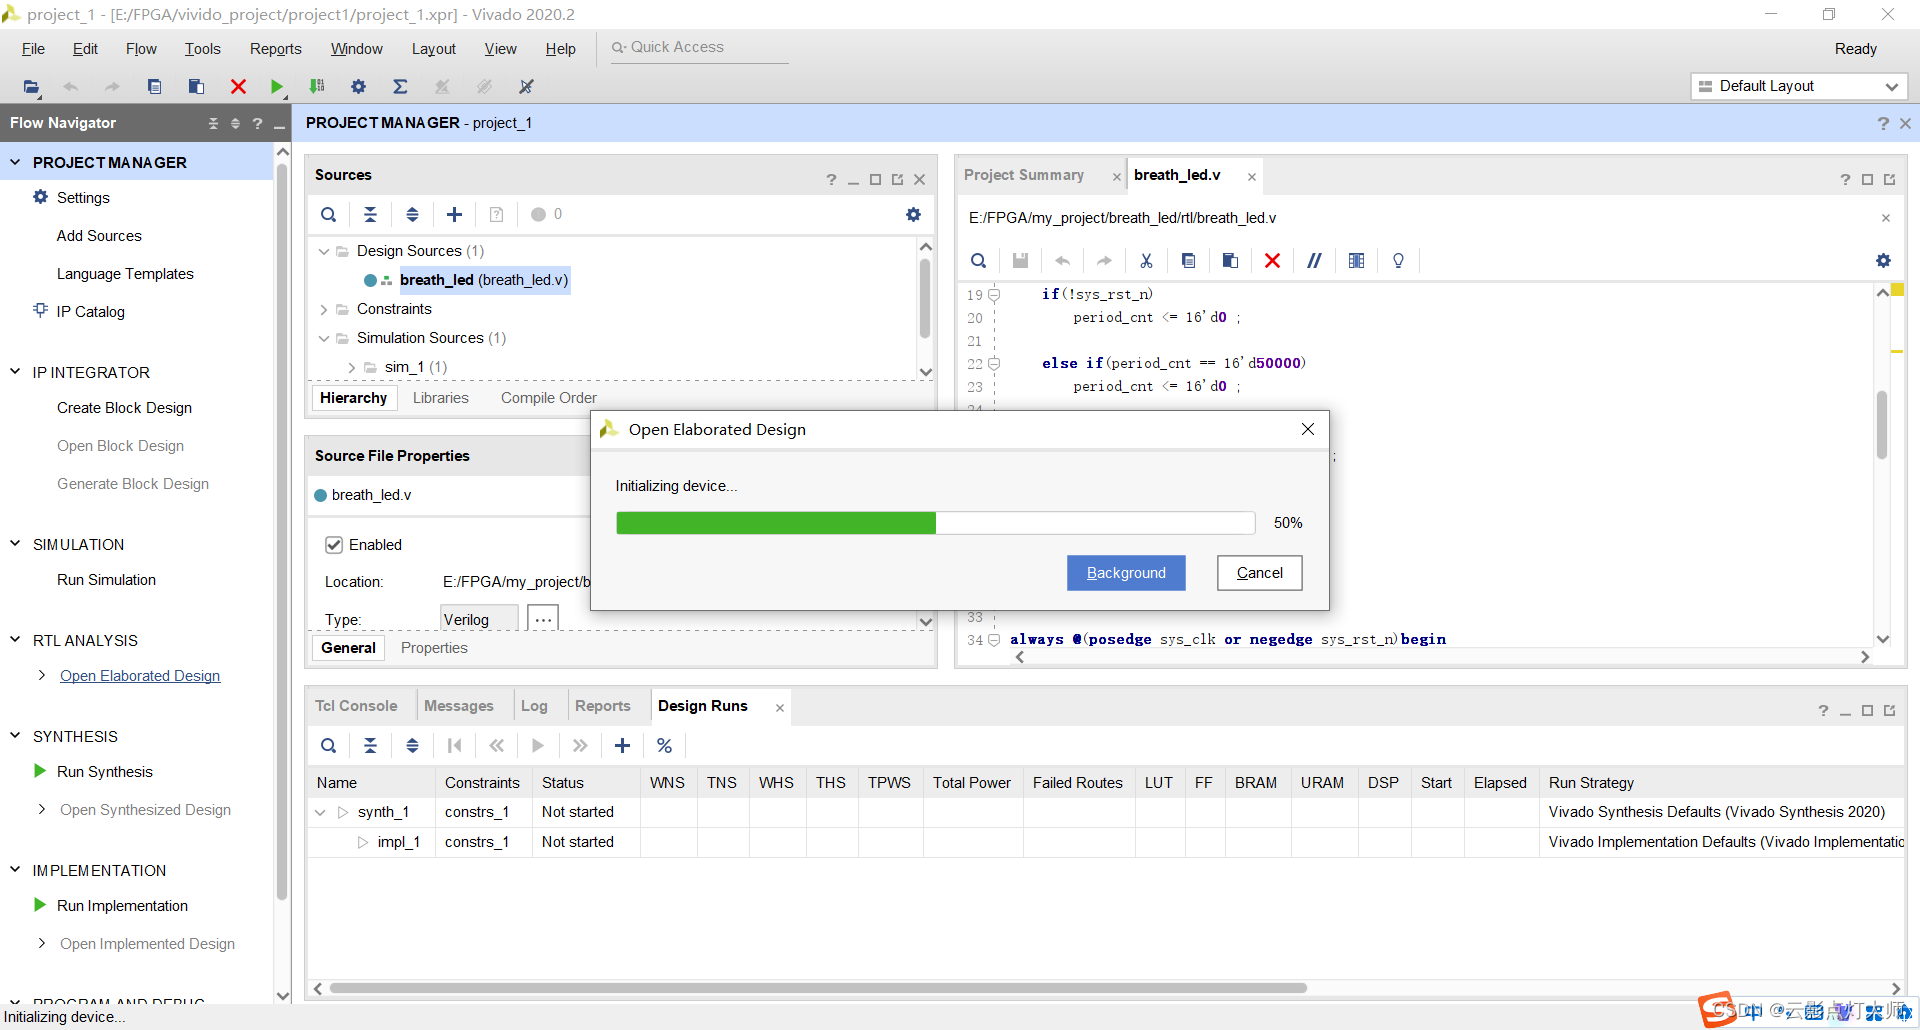1920x1030 pixels.
Task: Click the Quick Access search field
Action: [700, 47]
